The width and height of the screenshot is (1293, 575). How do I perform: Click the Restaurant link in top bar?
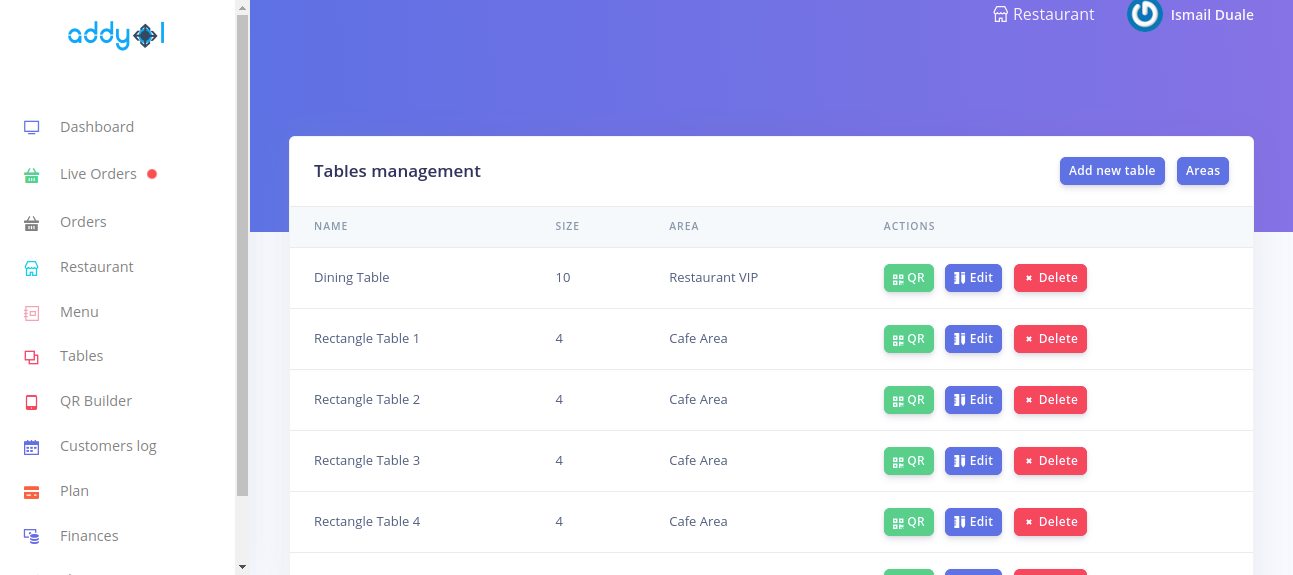[1043, 15]
